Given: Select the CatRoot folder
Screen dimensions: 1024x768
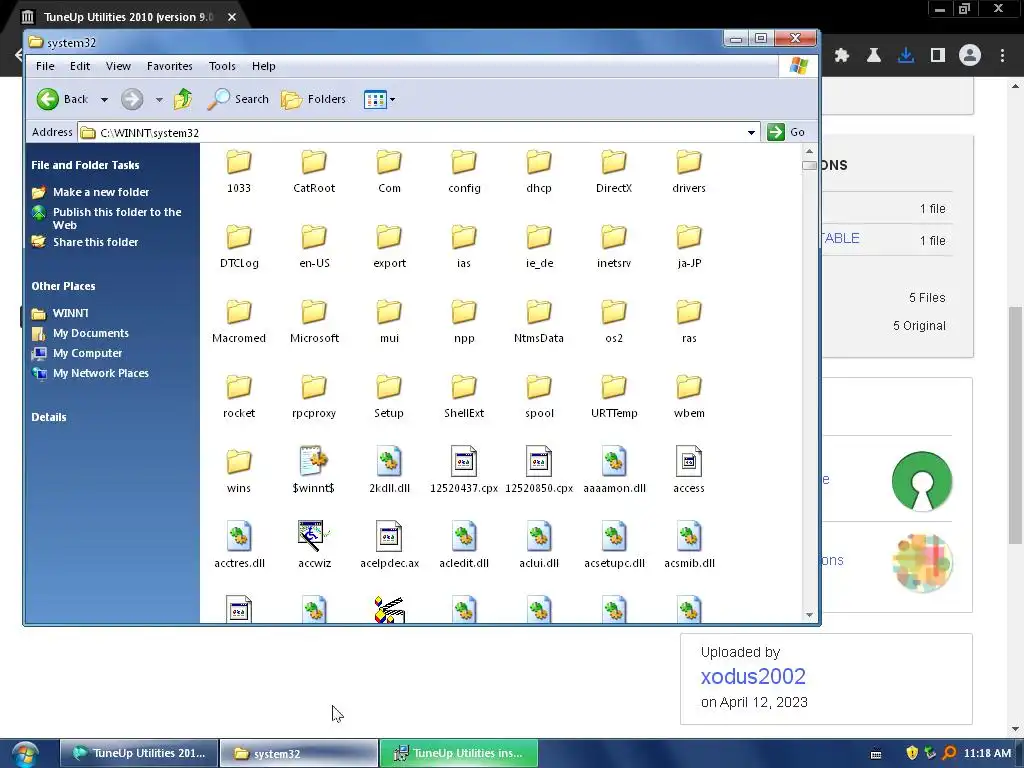Looking at the screenshot, I should tap(314, 172).
